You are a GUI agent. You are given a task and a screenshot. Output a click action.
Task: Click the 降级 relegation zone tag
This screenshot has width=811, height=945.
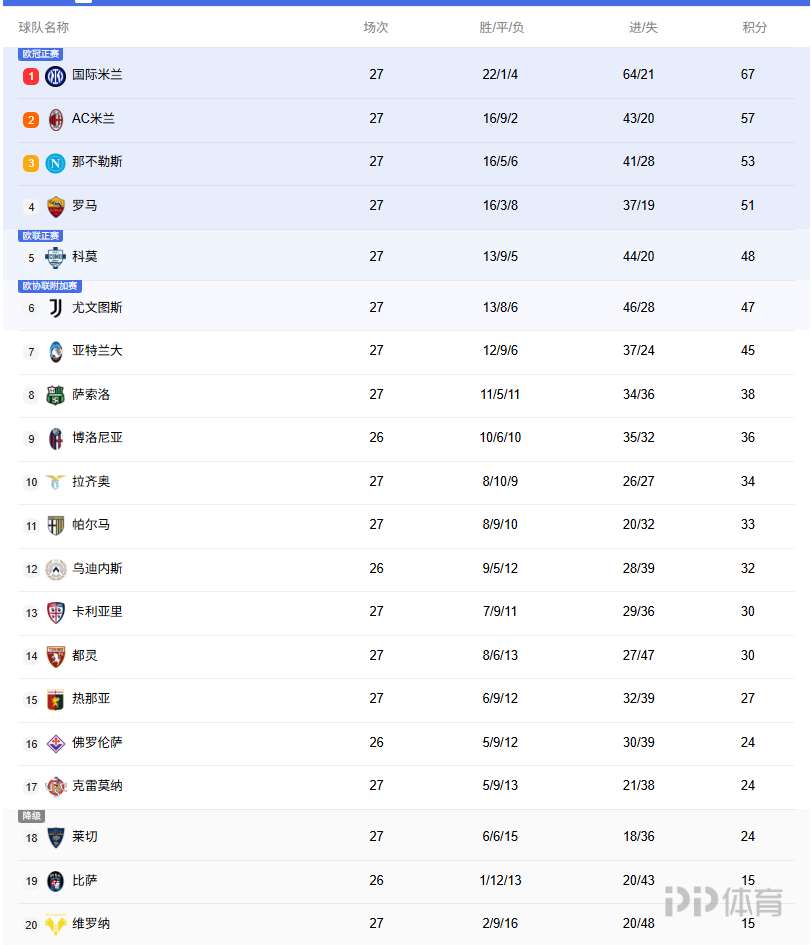pos(32,816)
